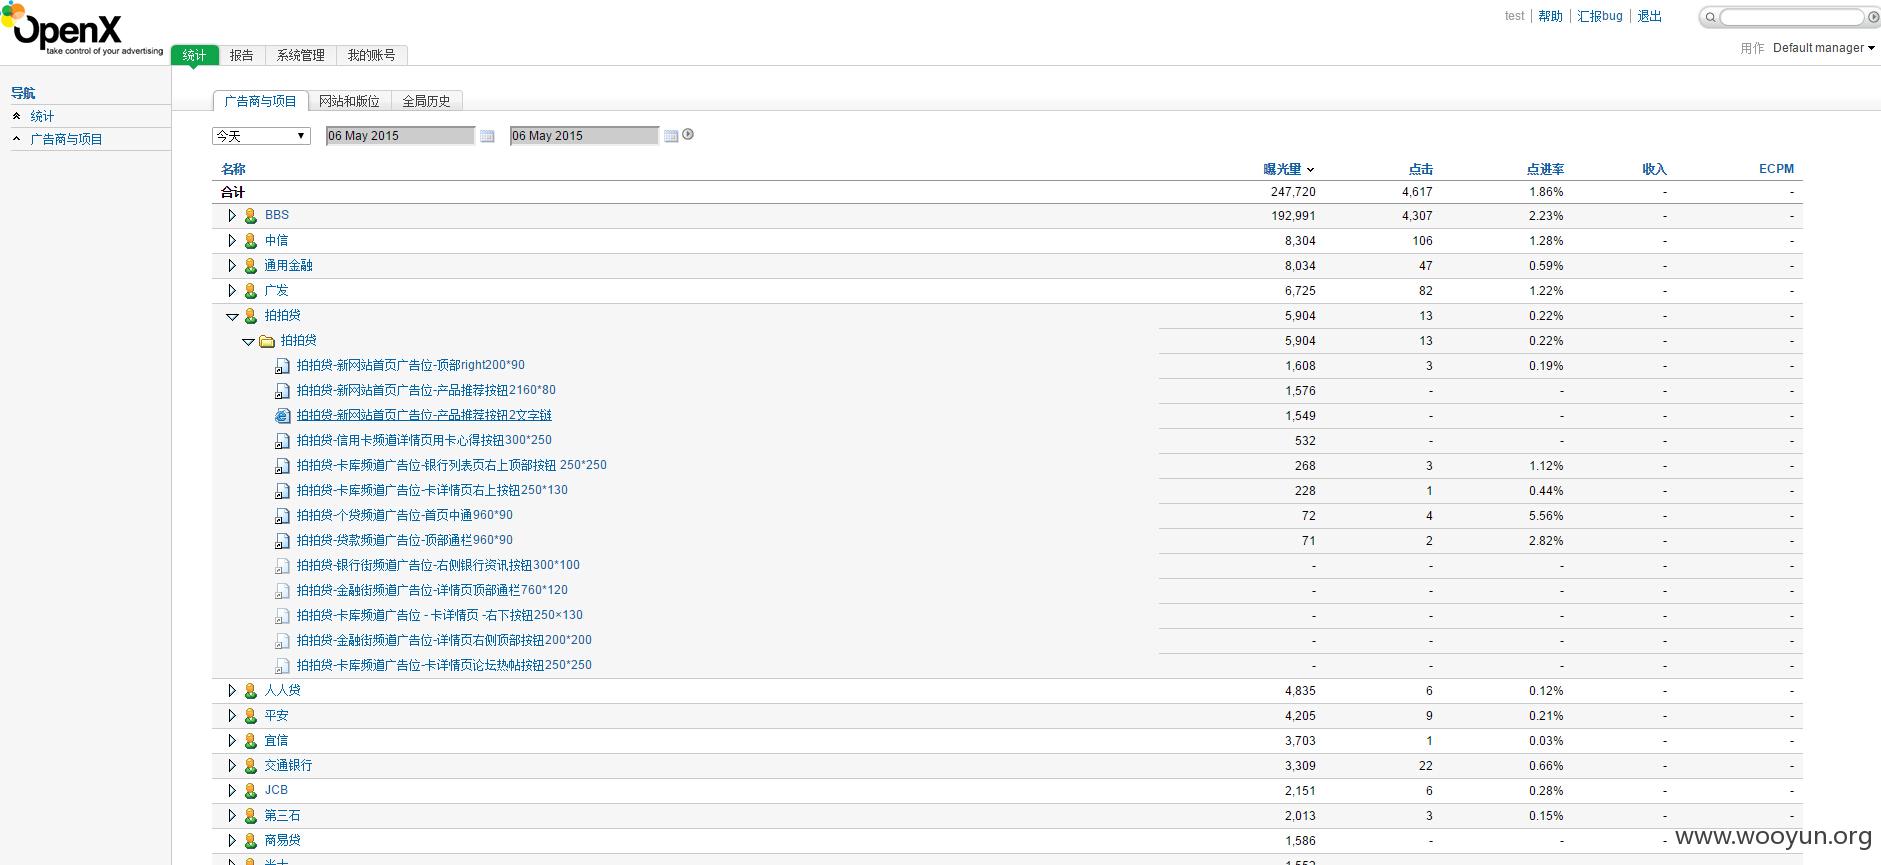
Task: Click banner icon for 卡详情页右上按钮250*130
Action: click(282, 491)
